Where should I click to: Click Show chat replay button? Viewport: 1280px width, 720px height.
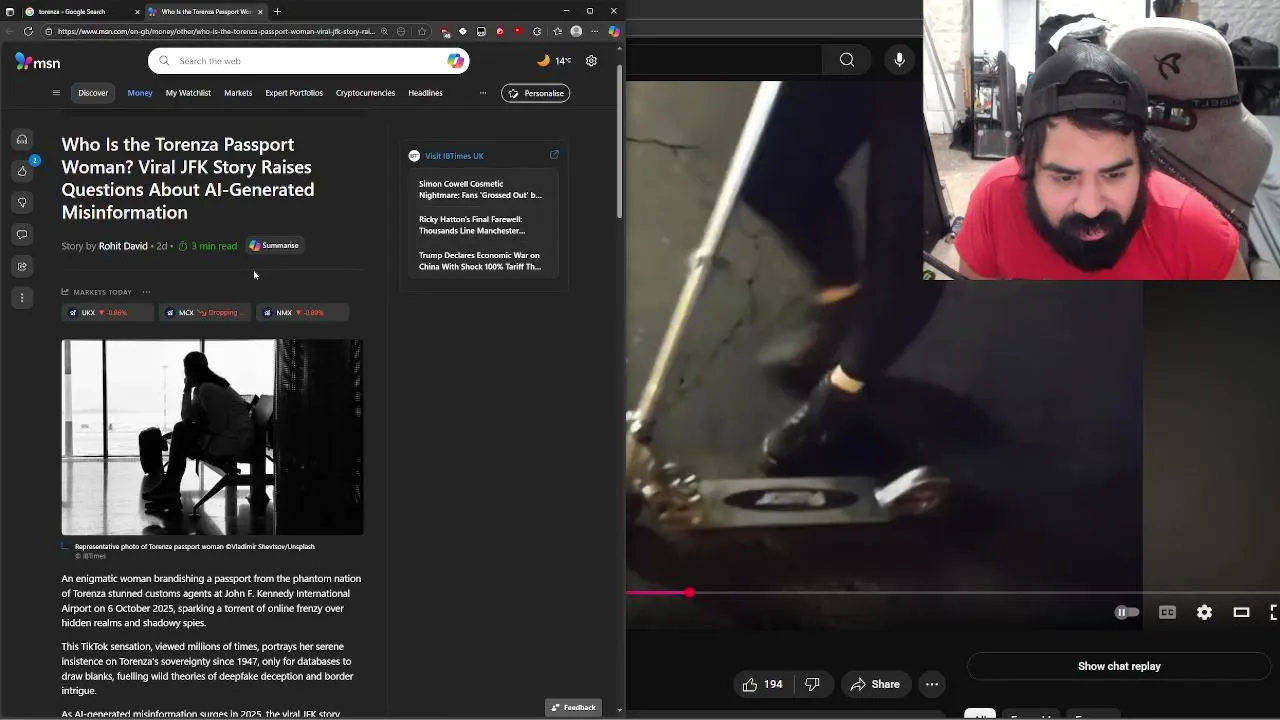click(1119, 666)
